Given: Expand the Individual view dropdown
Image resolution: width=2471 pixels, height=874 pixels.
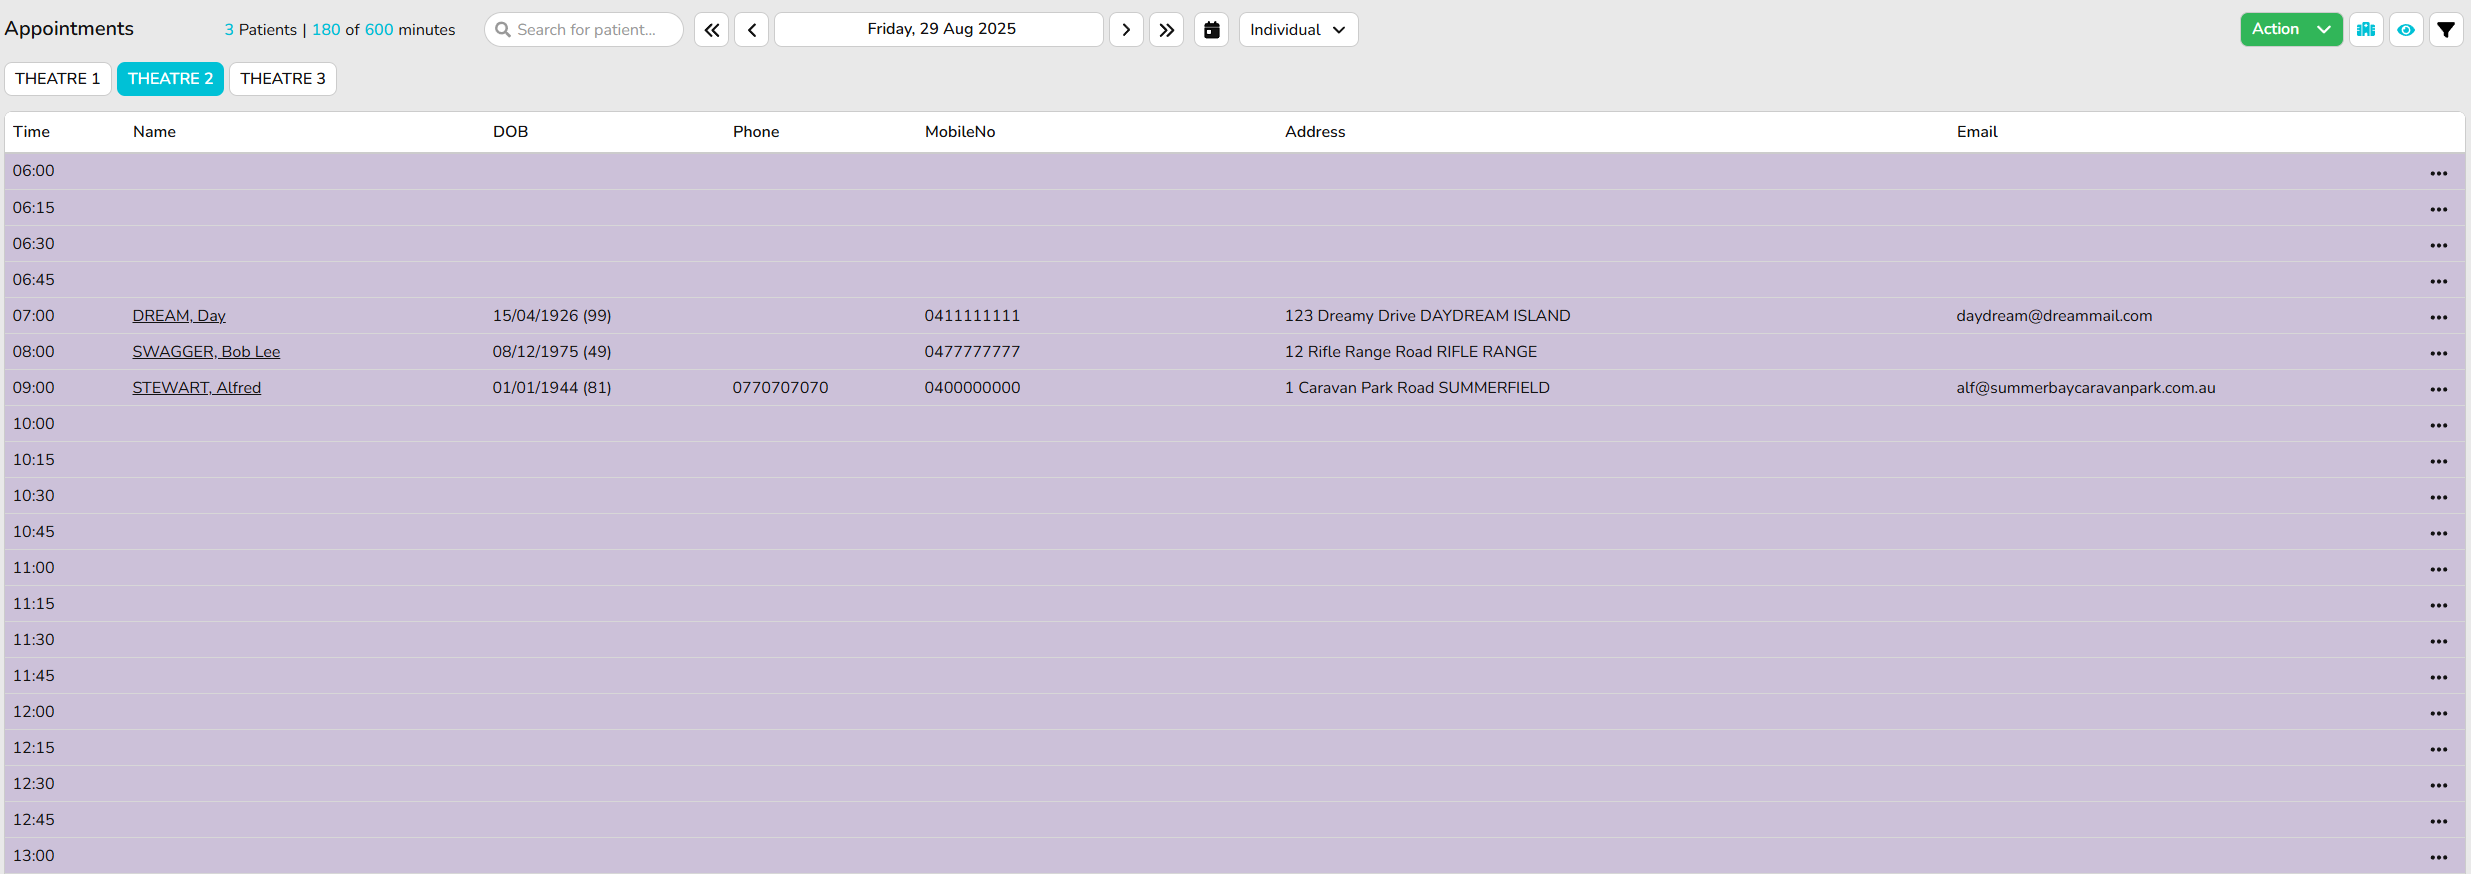Looking at the screenshot, I should click(x=1298, y=30).
